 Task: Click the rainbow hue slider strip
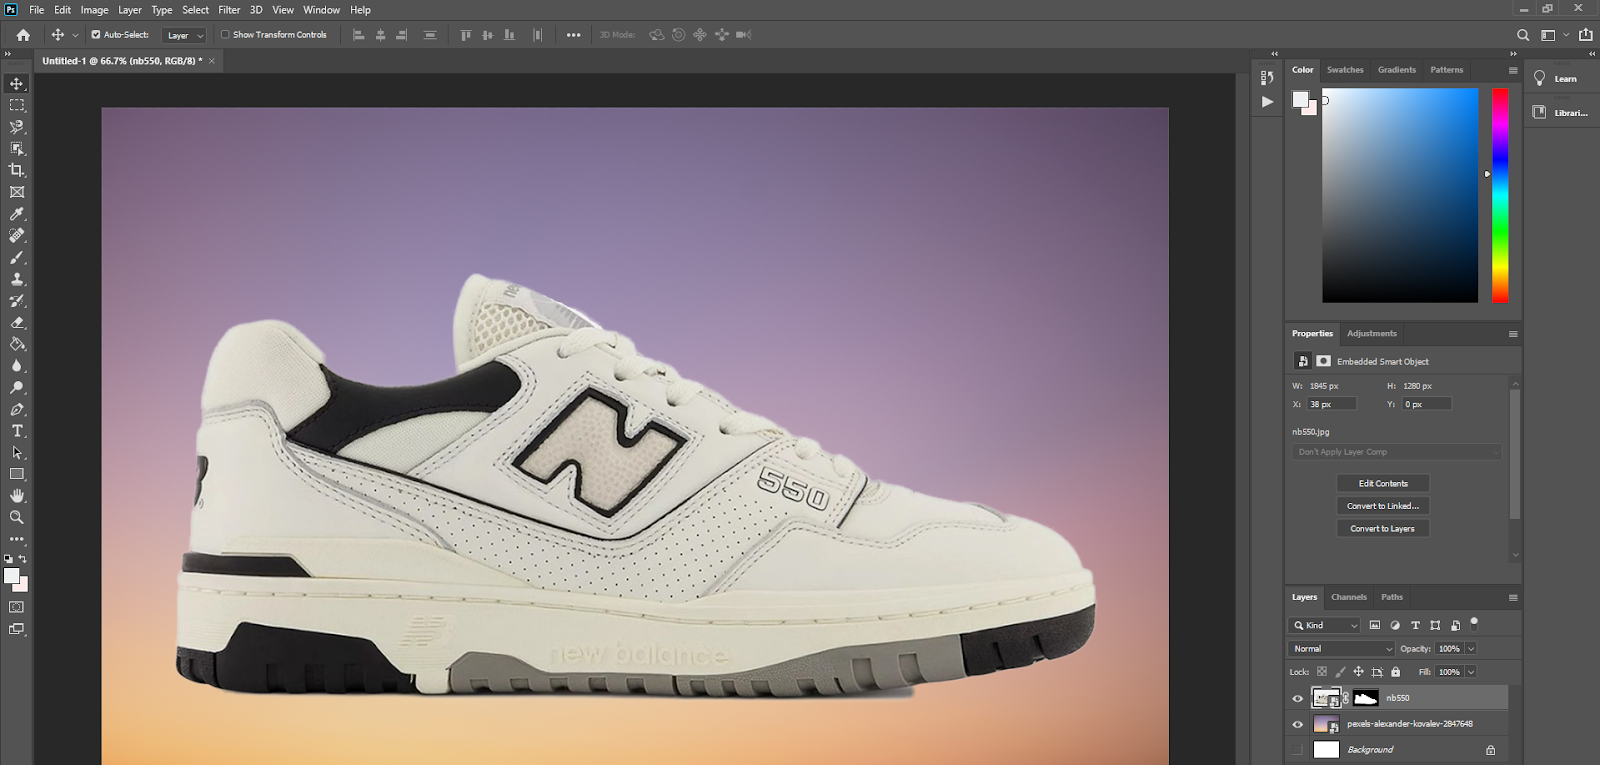coord(1500,195)
